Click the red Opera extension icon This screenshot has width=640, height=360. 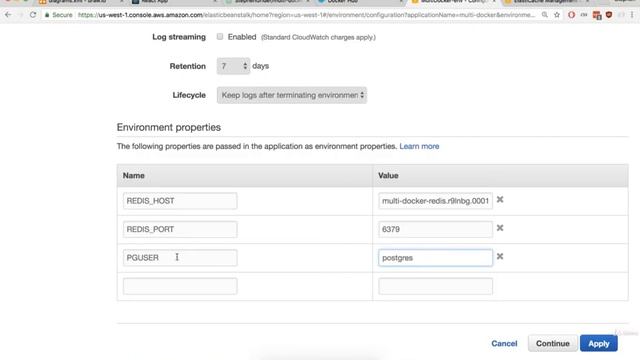pyautogui.click(x=571, y=15)
